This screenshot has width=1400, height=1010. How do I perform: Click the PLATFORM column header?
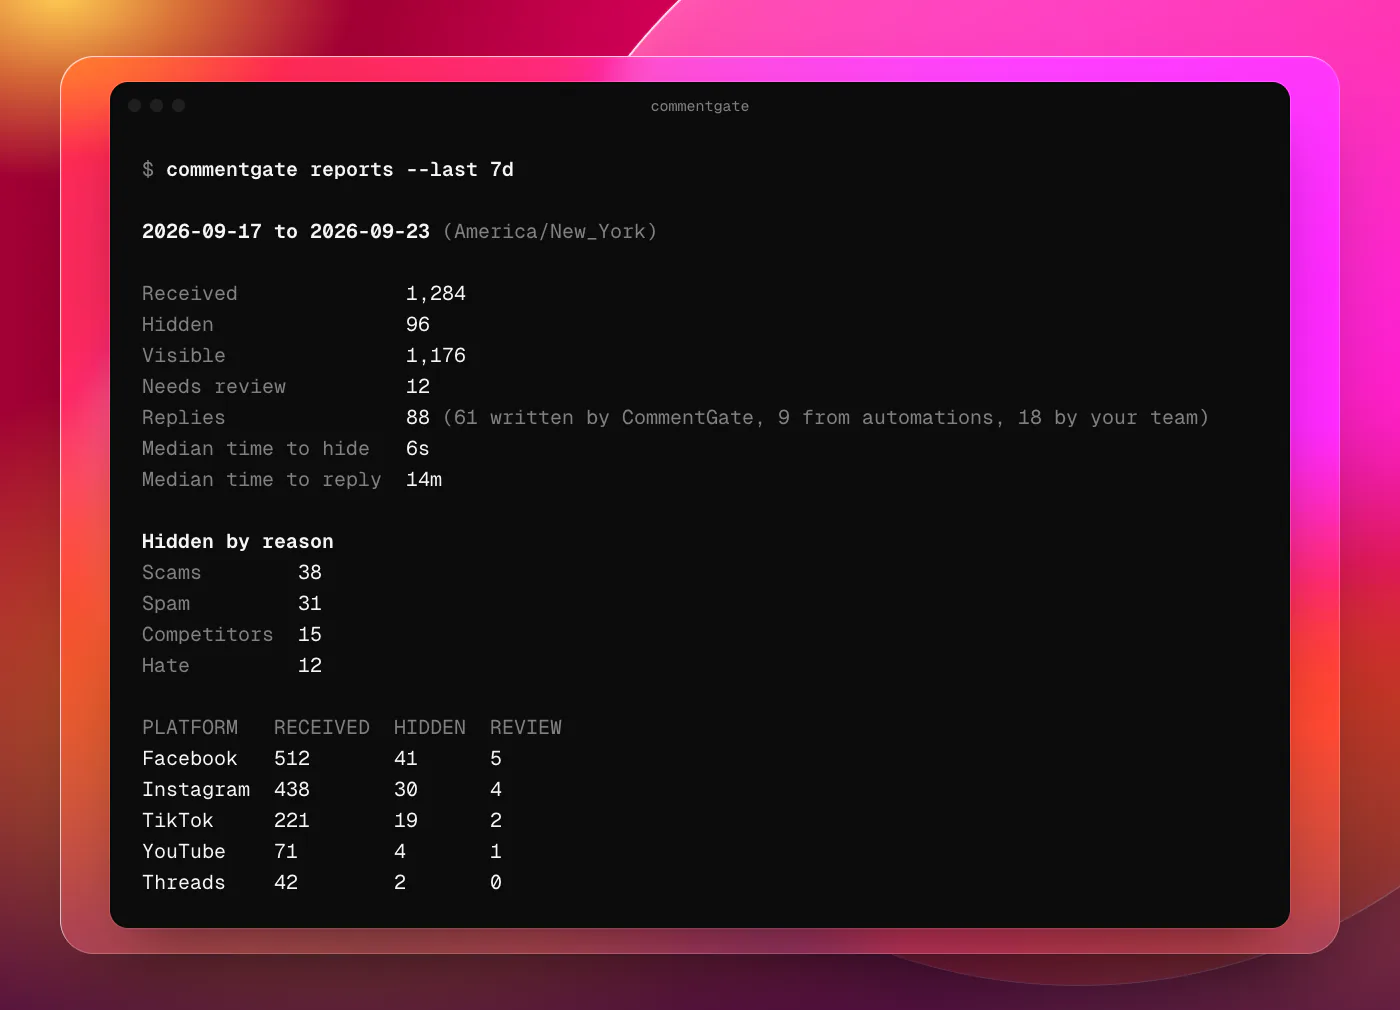(x=190, y=728)
